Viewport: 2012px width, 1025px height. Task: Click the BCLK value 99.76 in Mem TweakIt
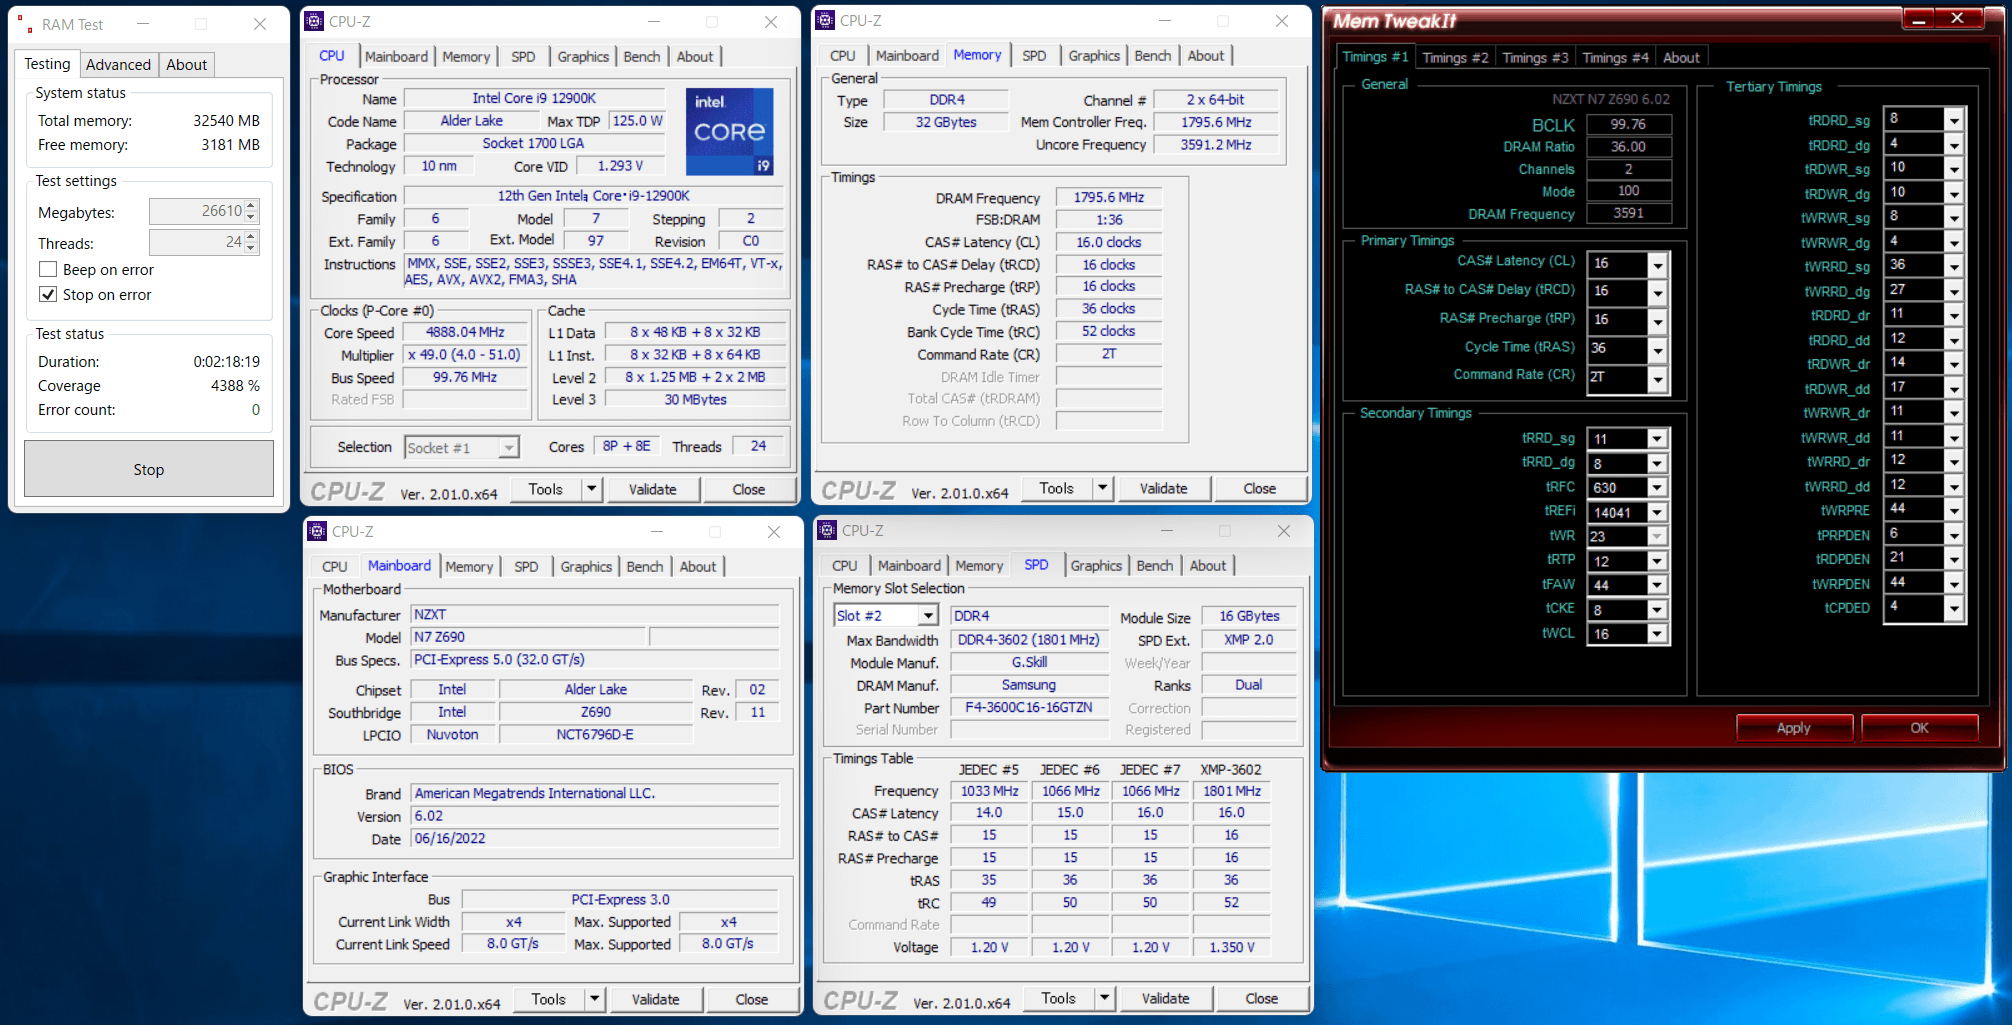tap(1628, 124)
